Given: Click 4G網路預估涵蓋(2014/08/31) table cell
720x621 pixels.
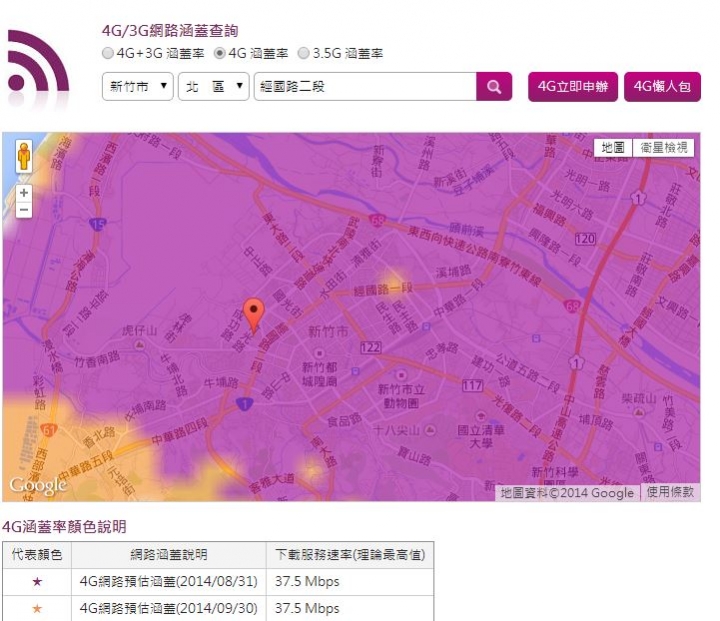Looking at the screenshot, I should (169, 581).
